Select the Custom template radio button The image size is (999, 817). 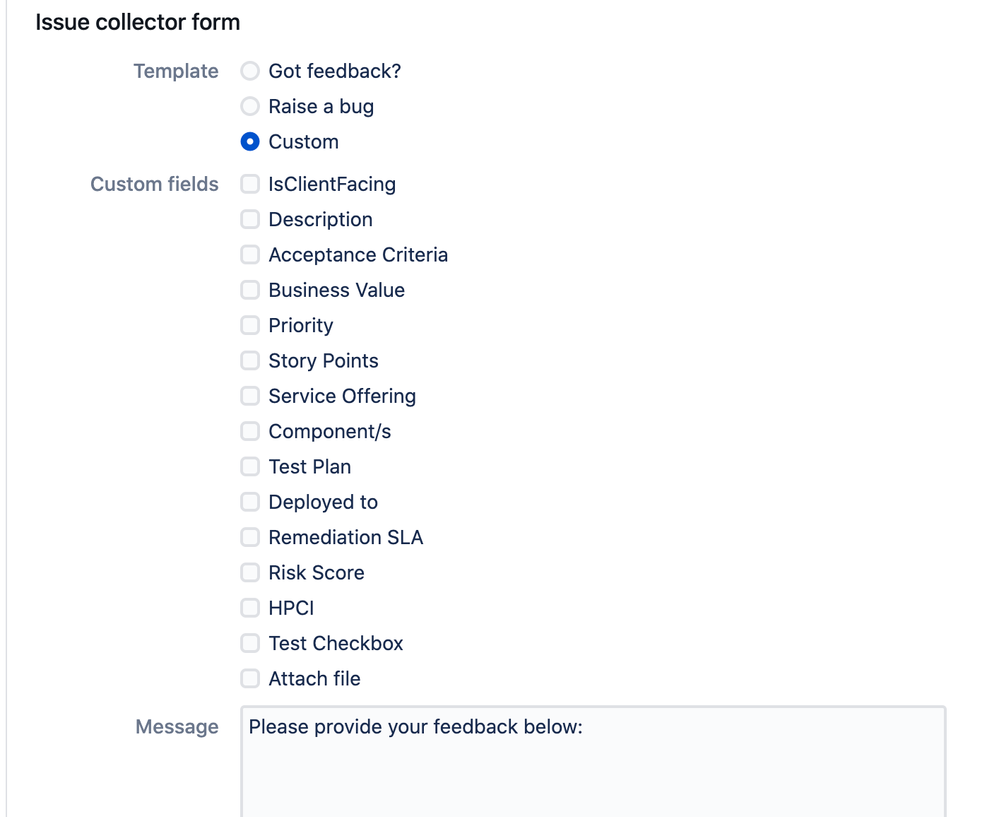[250, 141]
